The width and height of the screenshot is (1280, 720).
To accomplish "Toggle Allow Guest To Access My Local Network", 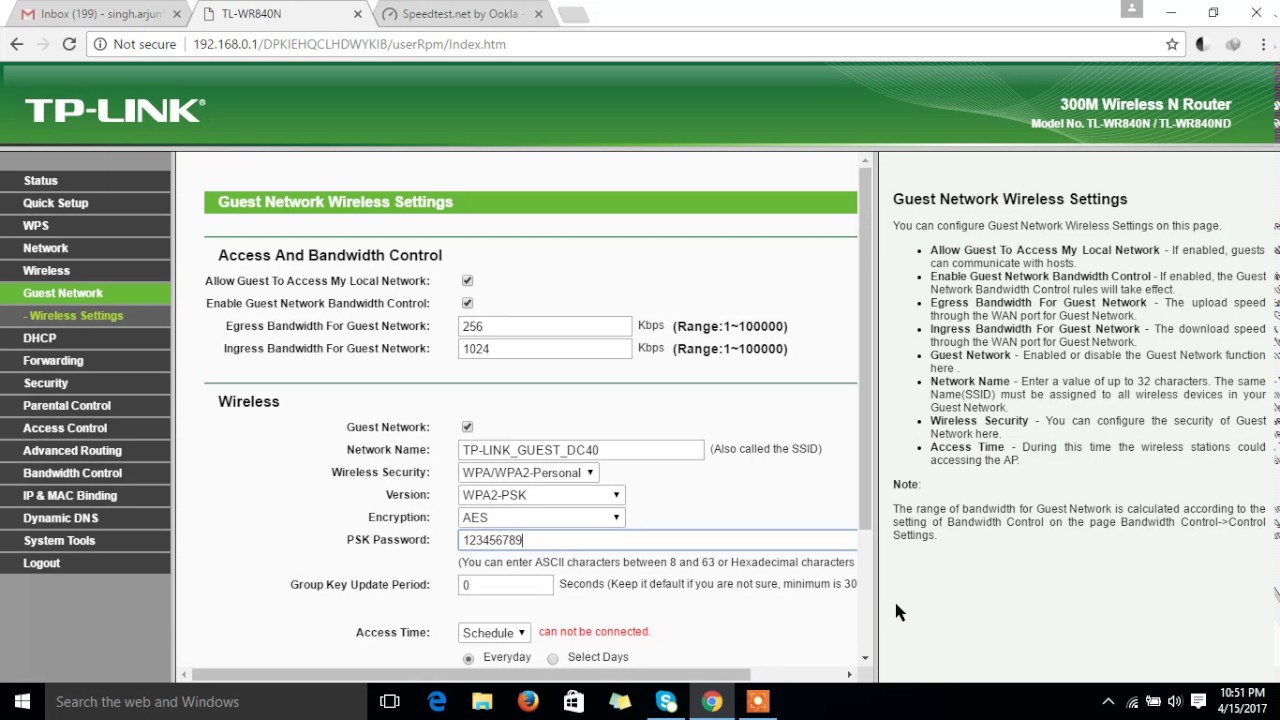I will [467, 281].
